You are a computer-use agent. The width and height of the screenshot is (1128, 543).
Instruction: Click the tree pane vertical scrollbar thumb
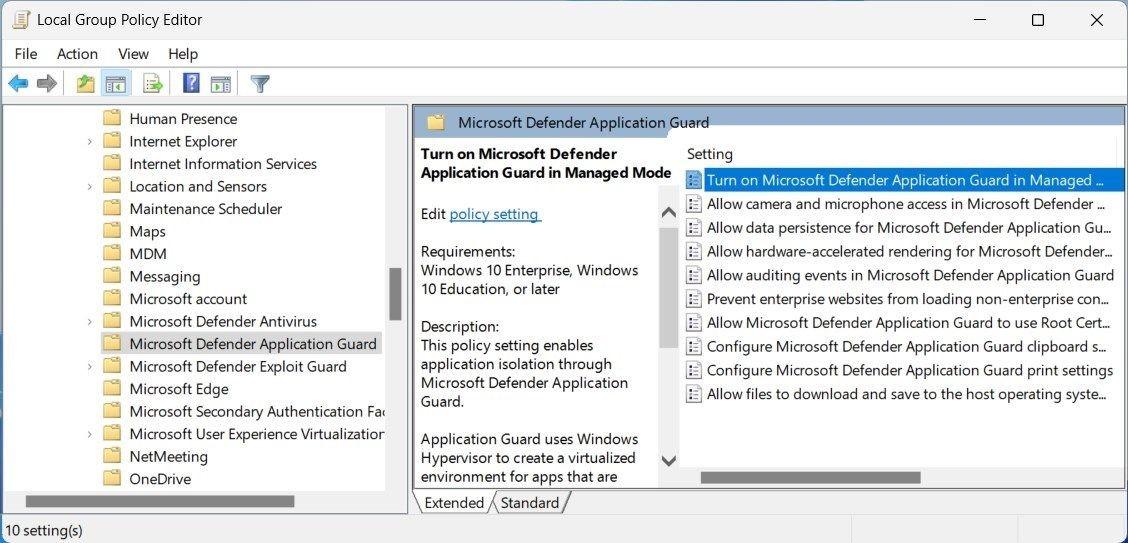395,293
